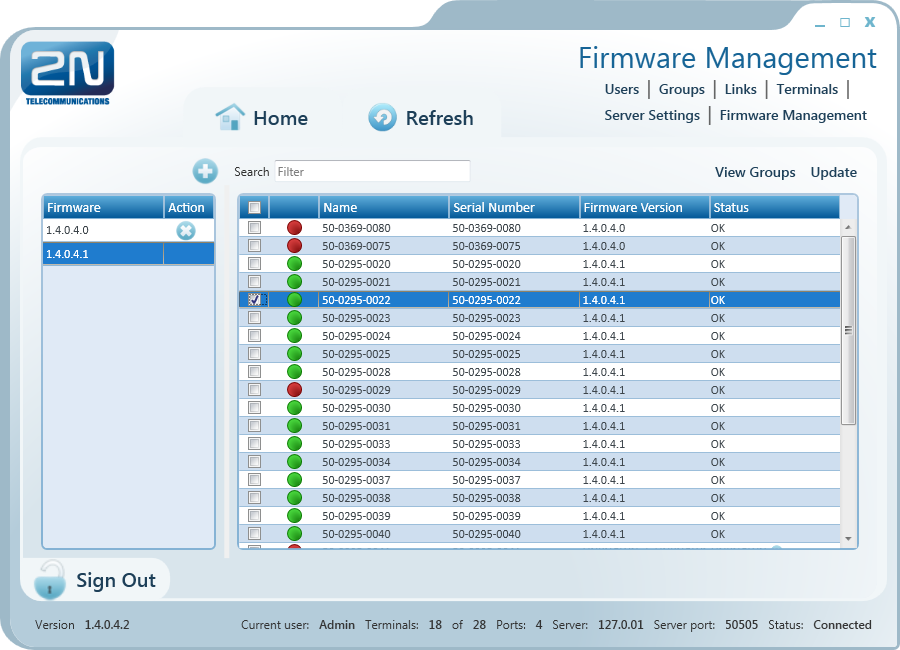Uncheck the box for terminal 50-0295-0022
The height and width of the screenshot is (650, 900).
254,299
